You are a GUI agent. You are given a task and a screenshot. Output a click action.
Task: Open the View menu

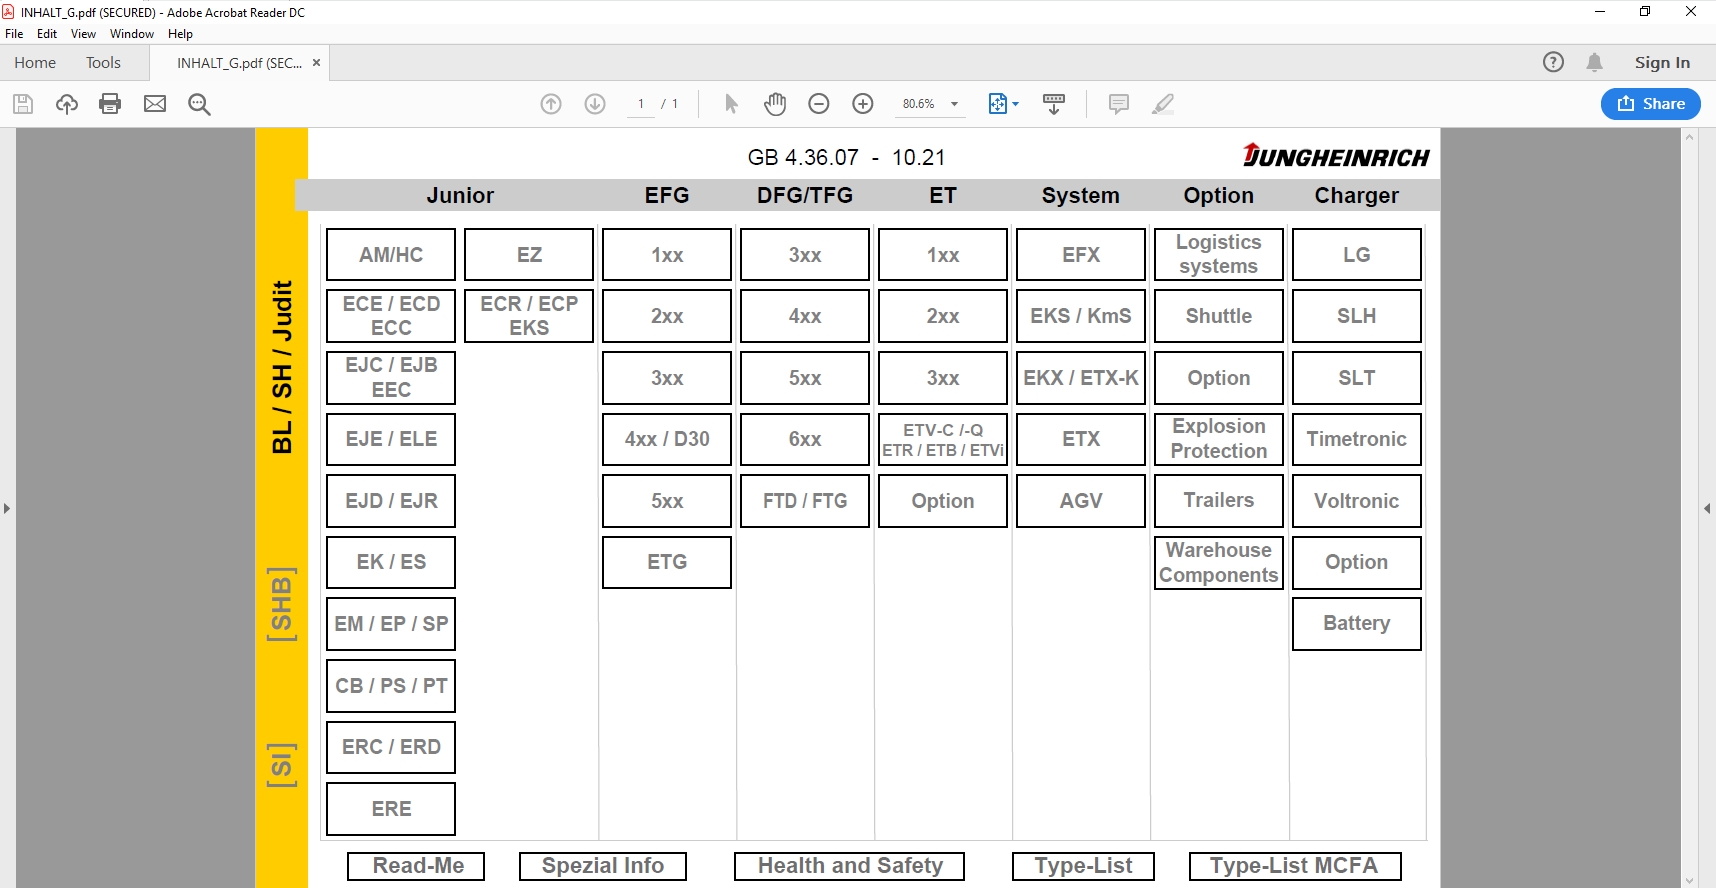pyautogui.click(x=83, y=34)
